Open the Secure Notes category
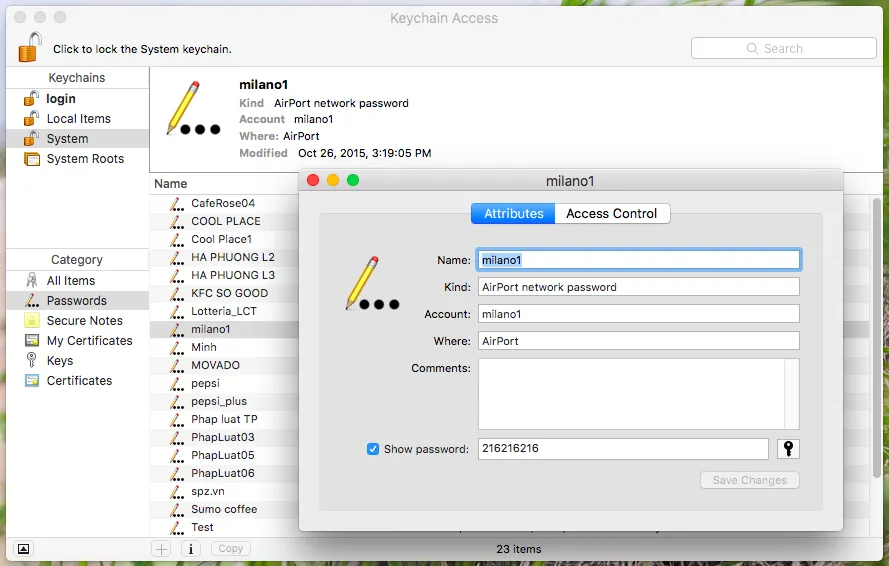 click(x=84, y=321)
